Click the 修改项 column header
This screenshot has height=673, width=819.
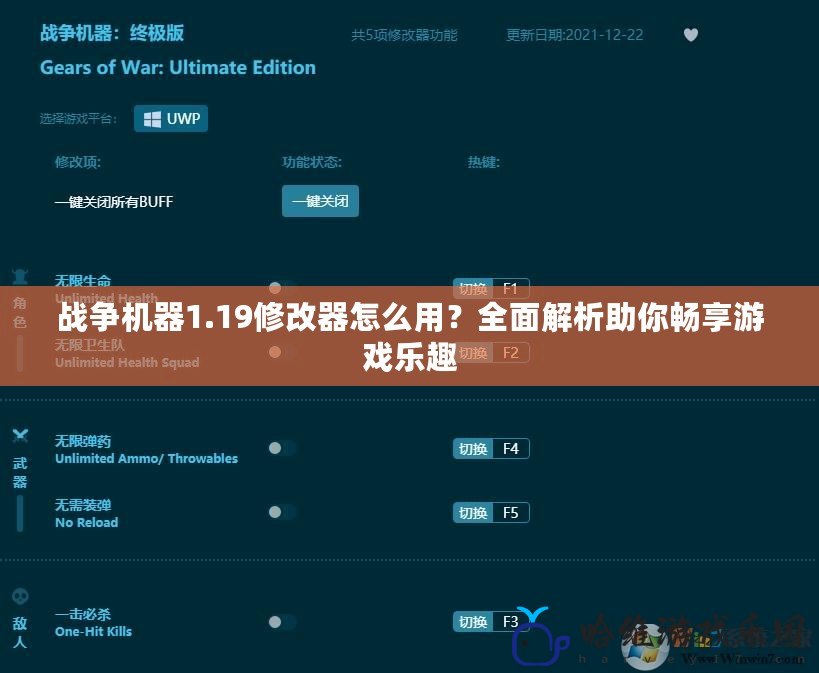[x=78, y=162]
